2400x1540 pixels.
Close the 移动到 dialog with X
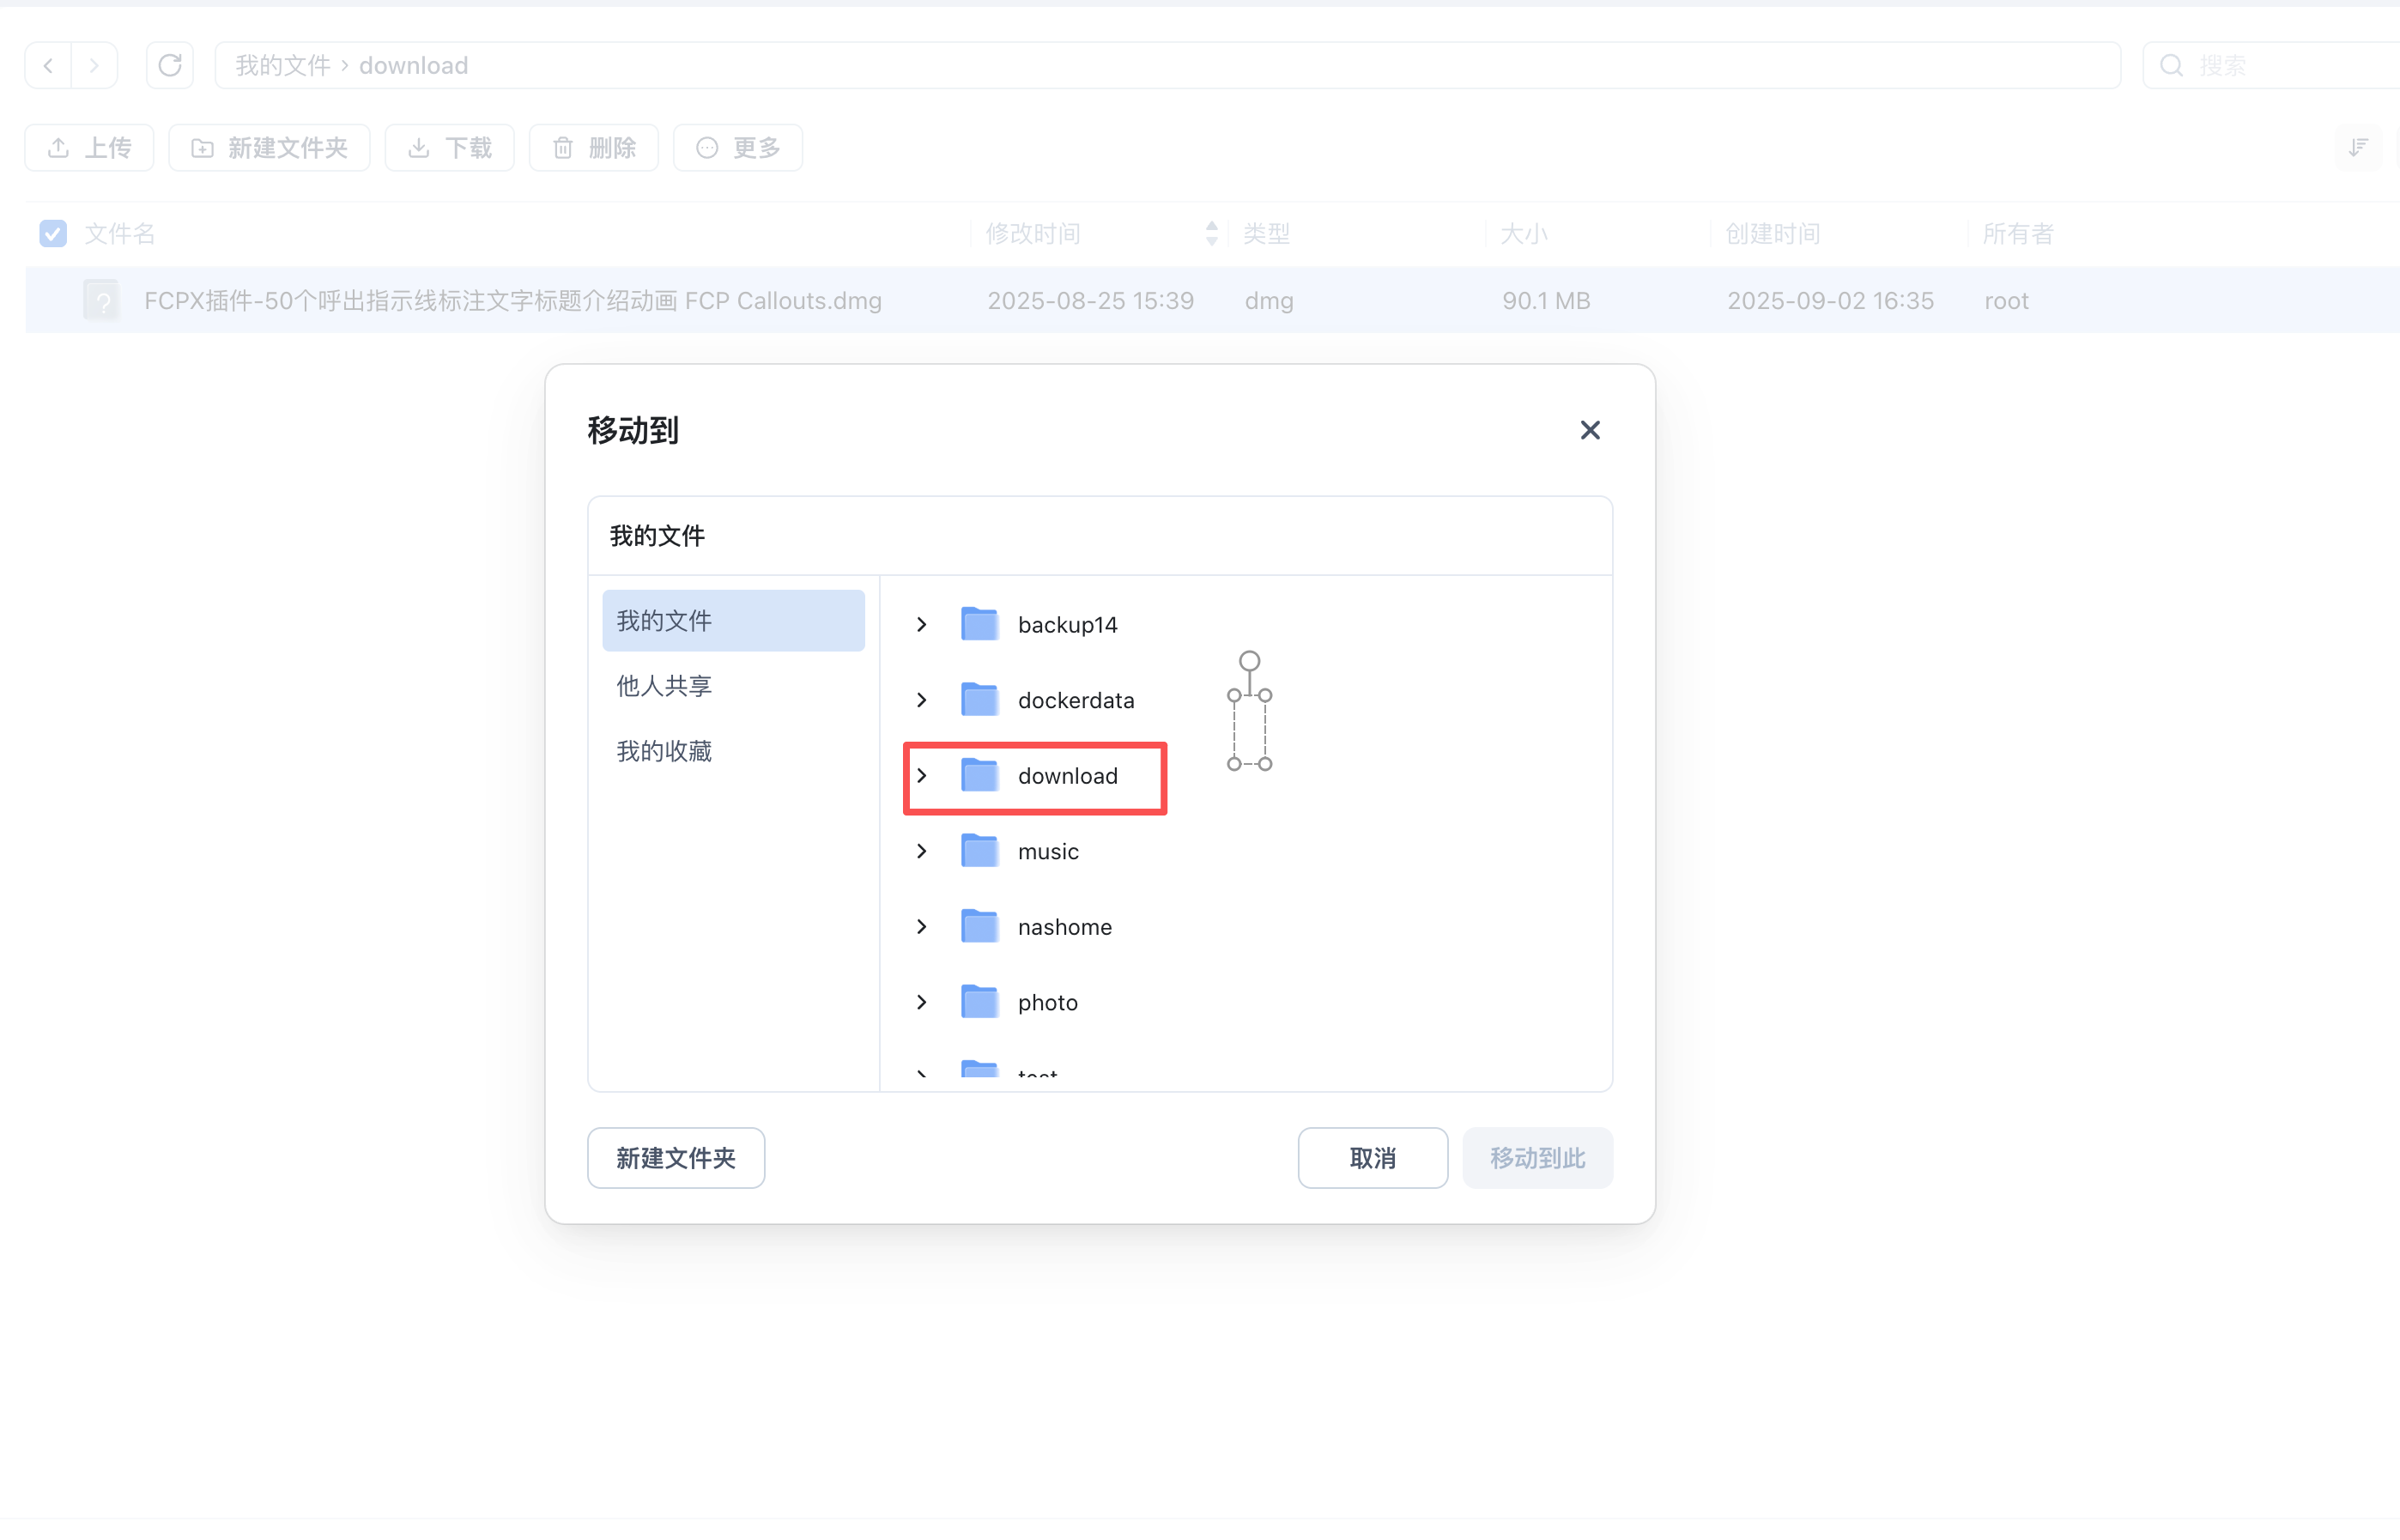1590,430
